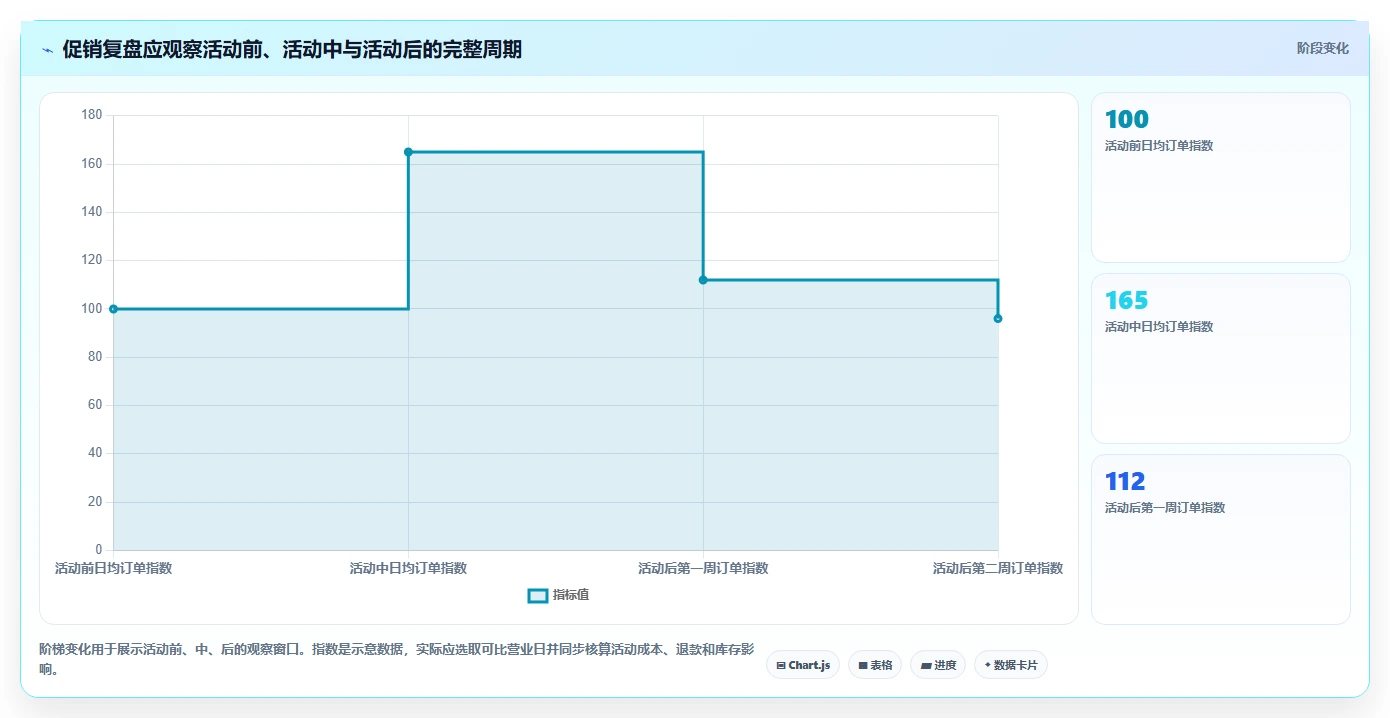Click the Chart.js tag
This screenshot has width=1390, height=718.
pyautogui.click(x=802, y=665)
